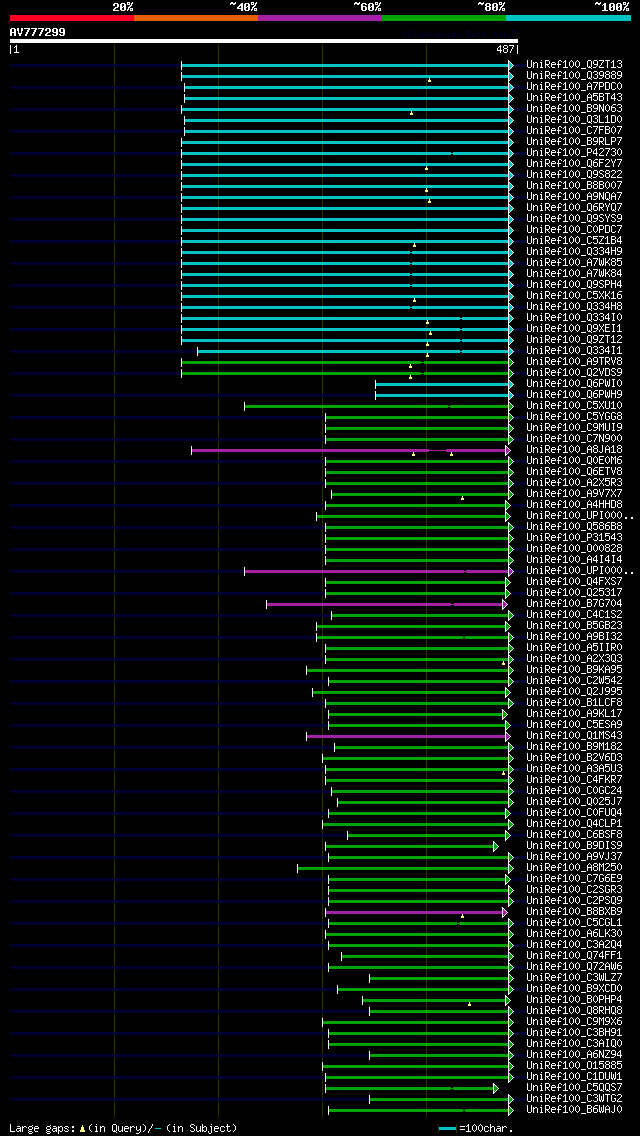Click the UniRef100_C4FKR7 label

(575, 780)
